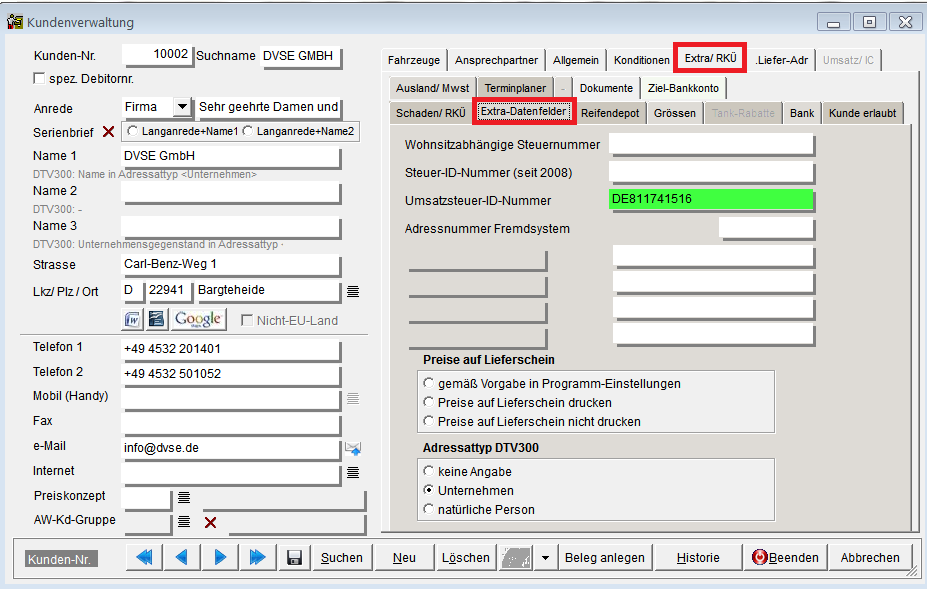Click the green Umsatzsteuer-ID-Nummer field

pyautogui.click(x=711, y=200)
